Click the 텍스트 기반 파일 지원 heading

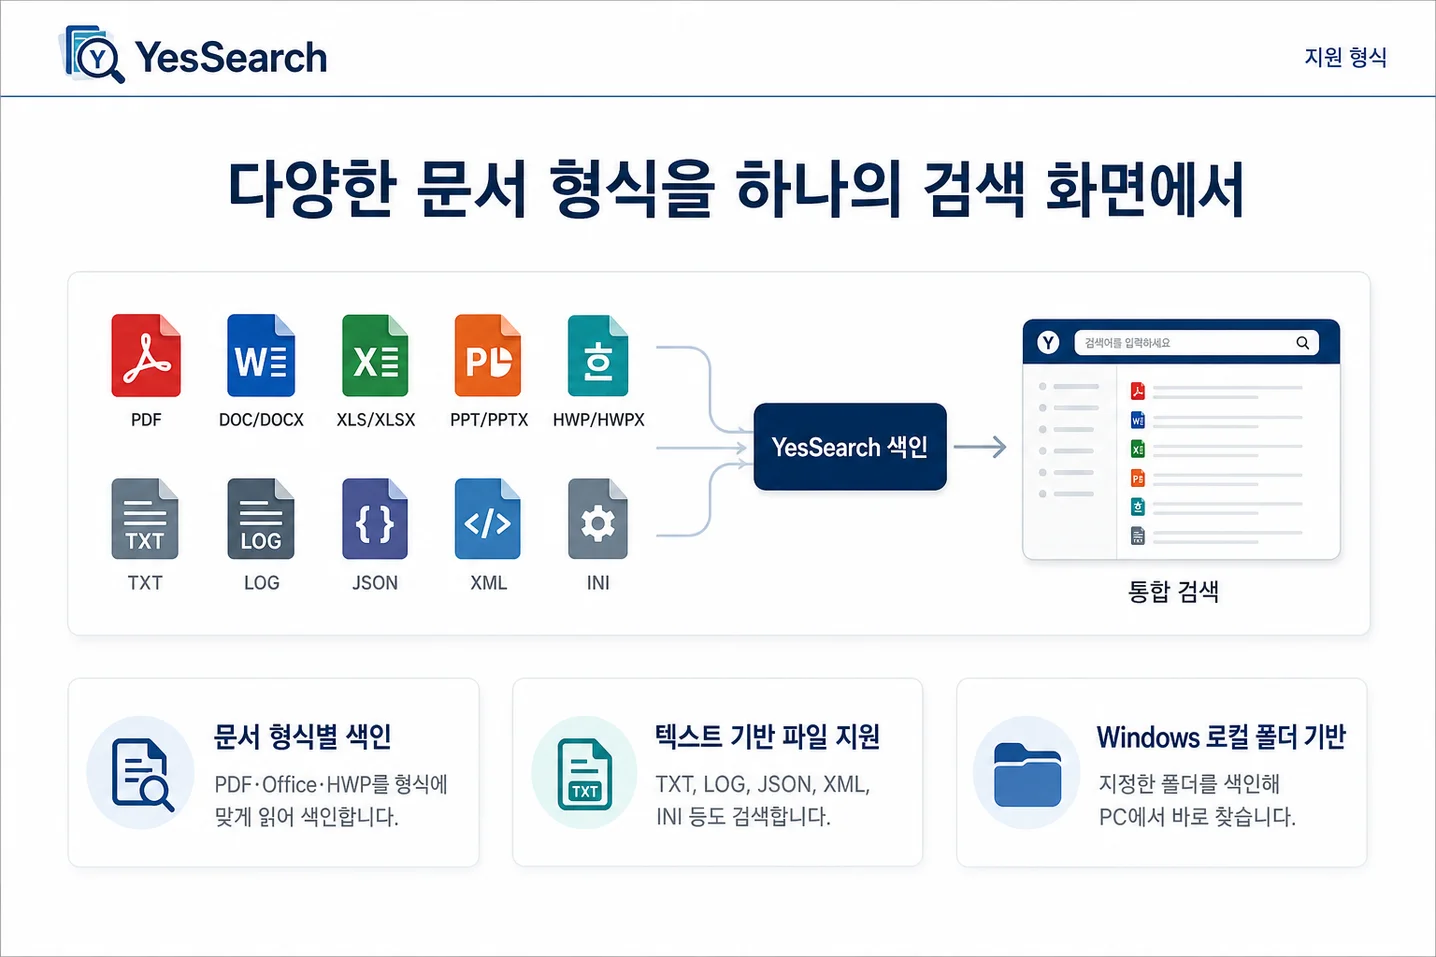click(x=768, y=737)
